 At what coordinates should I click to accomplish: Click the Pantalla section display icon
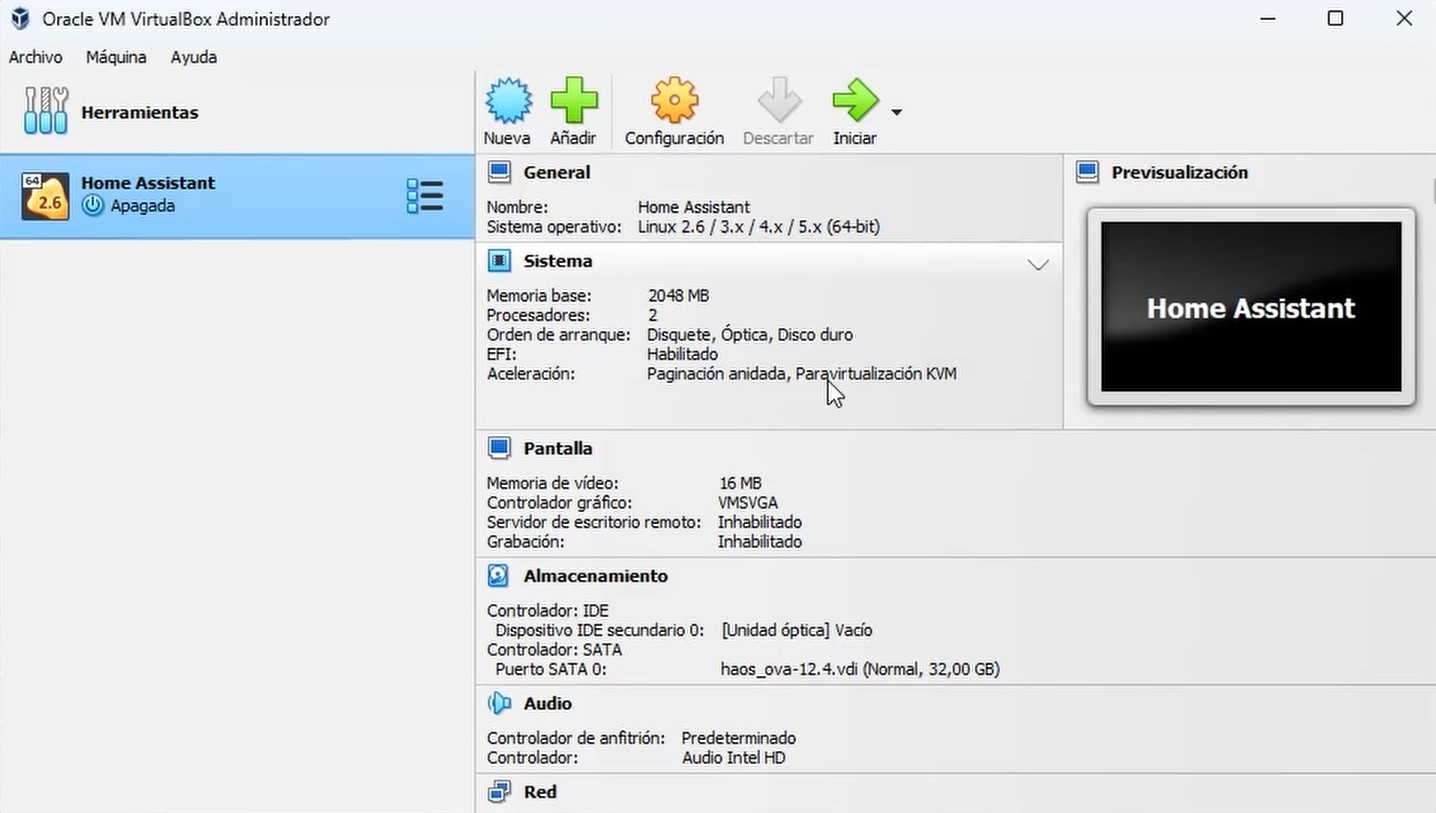click(499, 447)
